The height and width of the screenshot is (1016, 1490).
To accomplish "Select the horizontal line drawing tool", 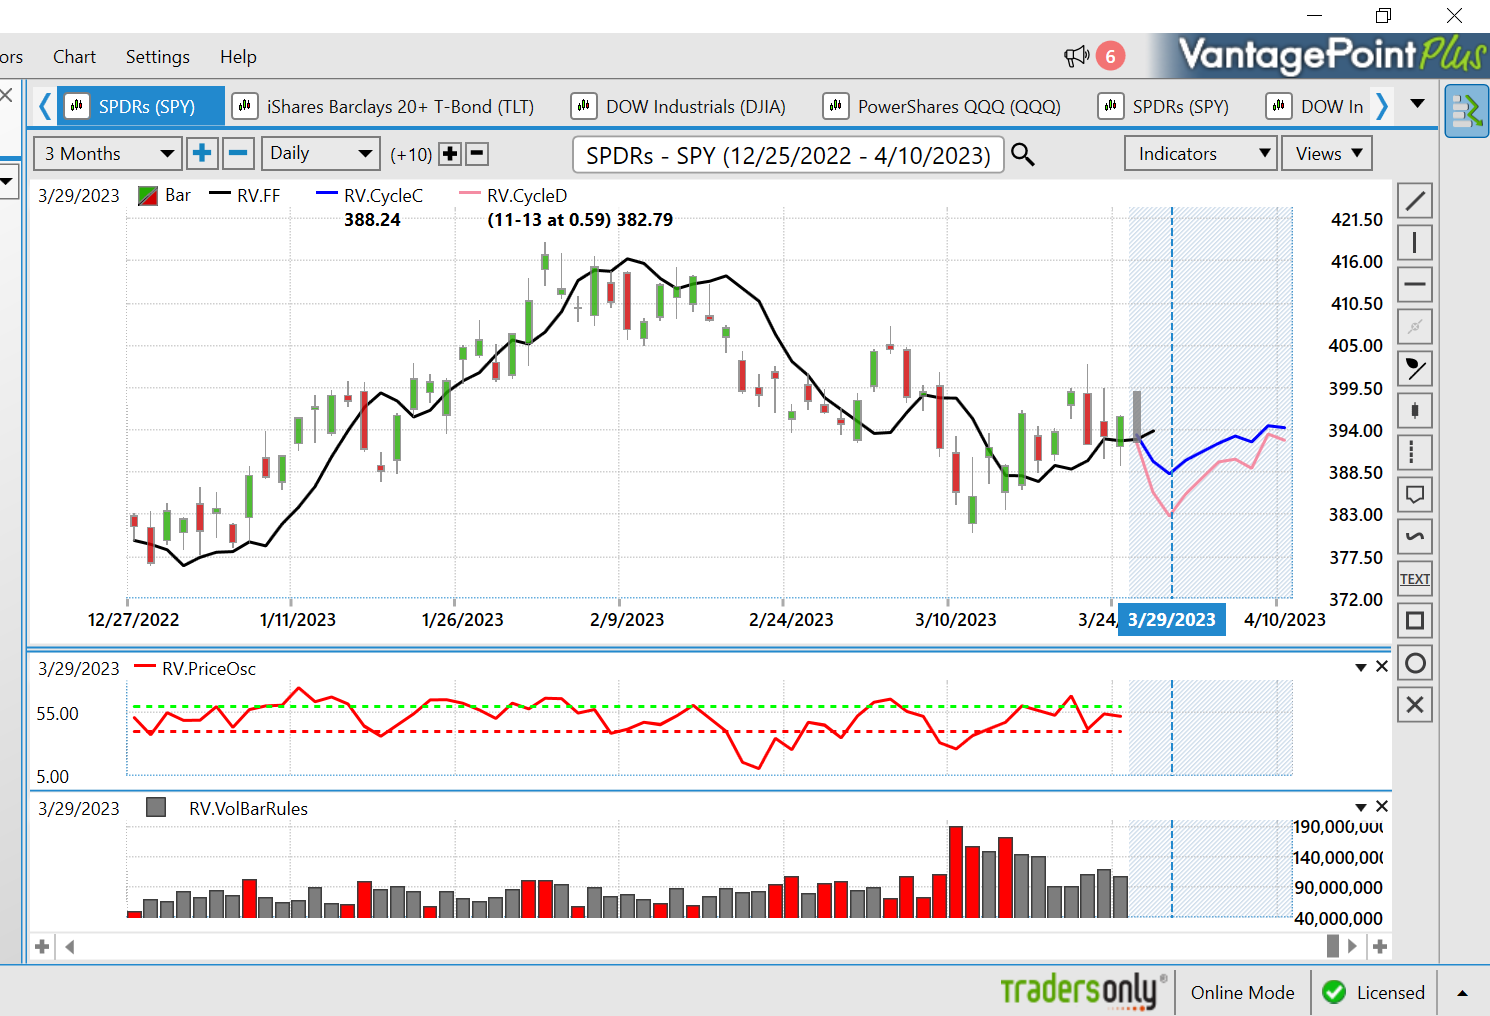I will pyautogui.click(x=1414, y=285).
